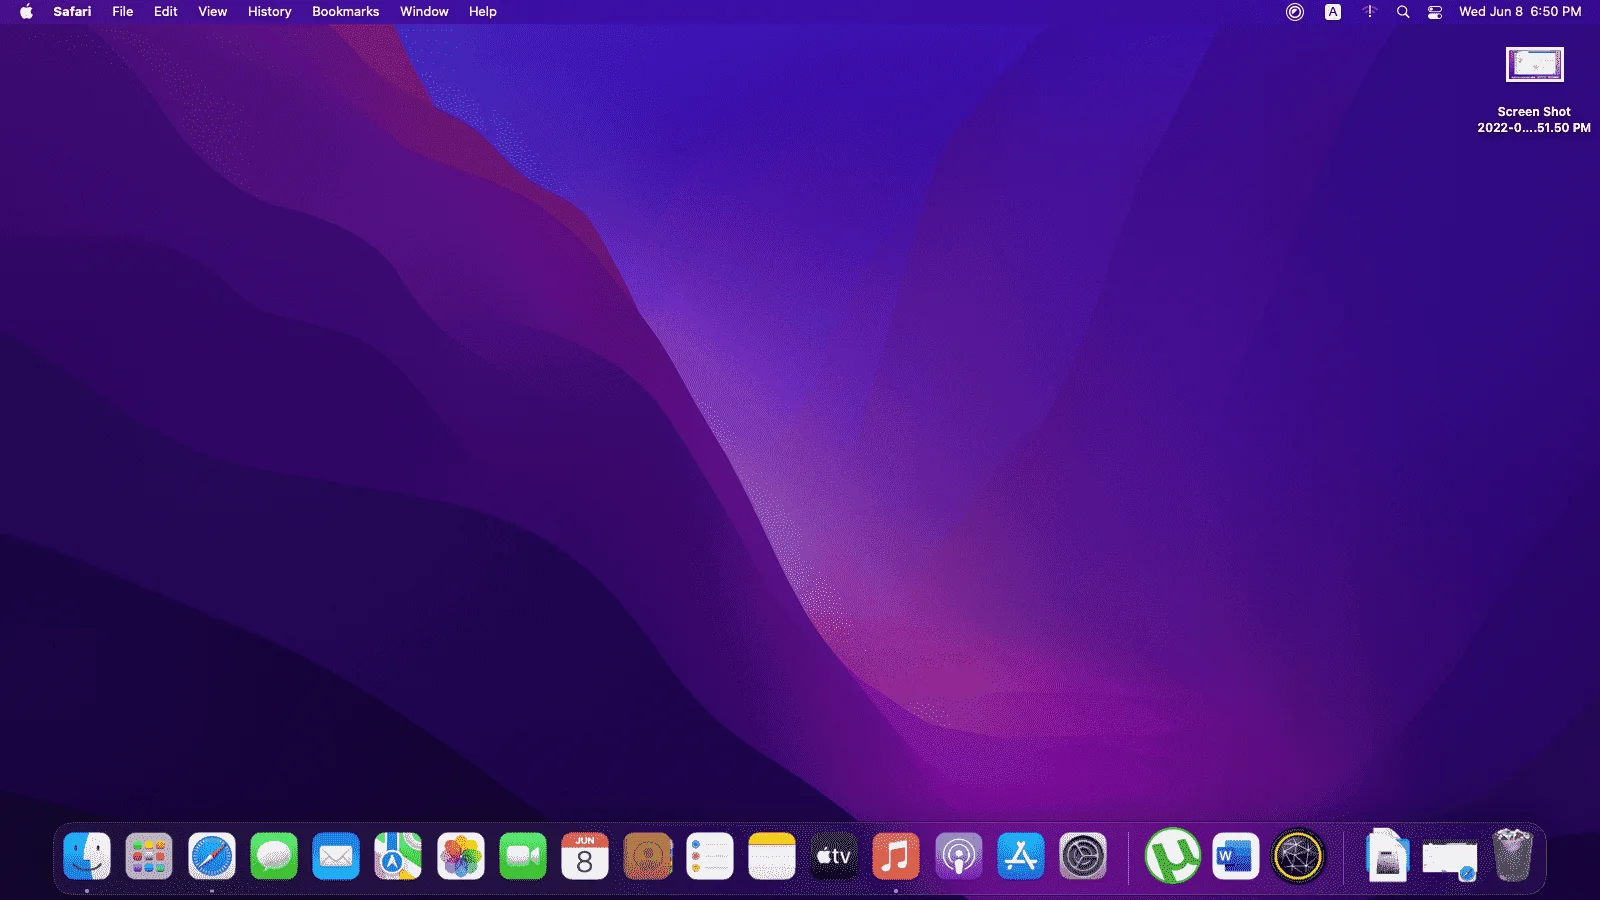Open the Contacts app in the Dock
The height and width of the screenshot is (900, 1600).
pos(648,857)
